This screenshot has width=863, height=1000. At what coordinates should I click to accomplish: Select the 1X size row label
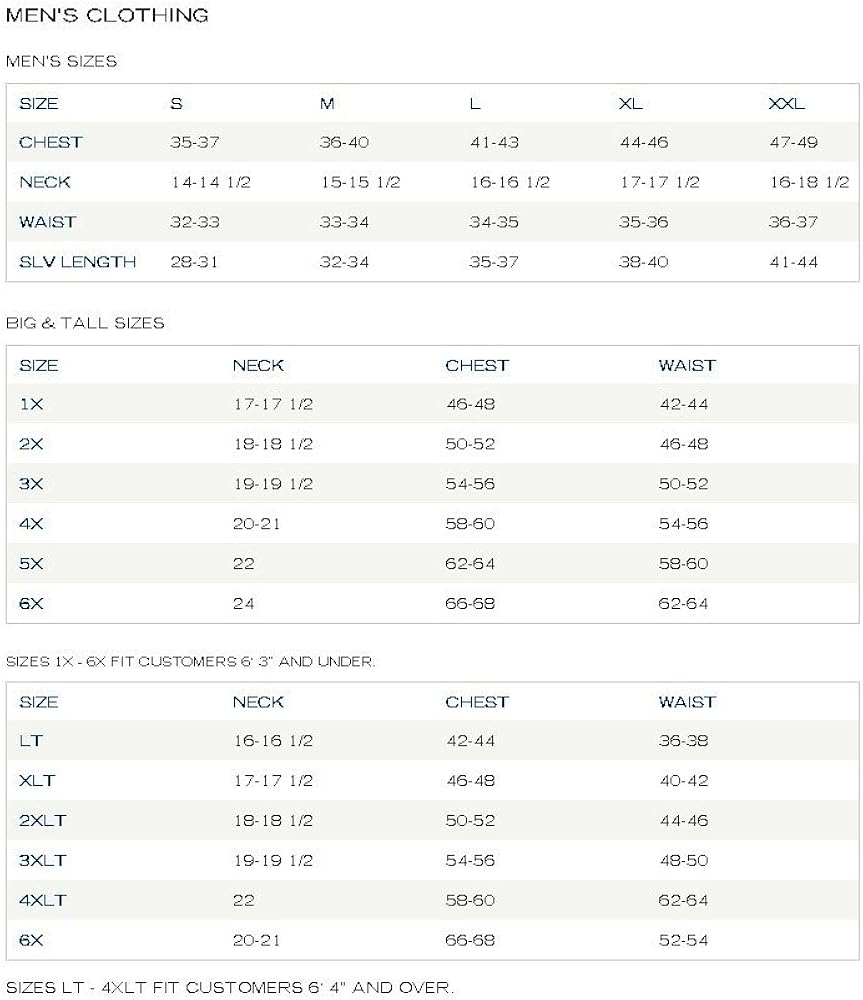(31, 404)
